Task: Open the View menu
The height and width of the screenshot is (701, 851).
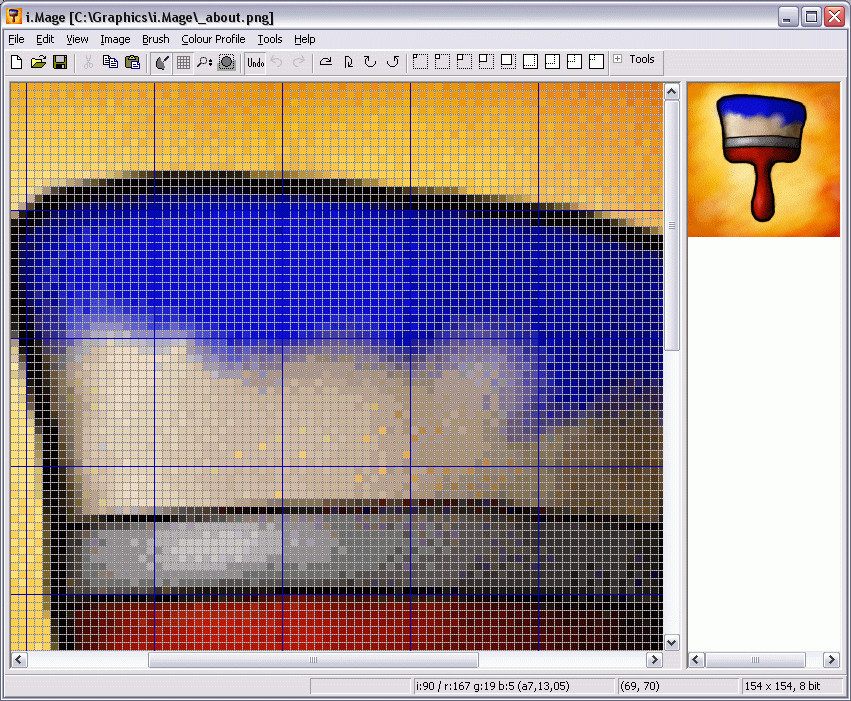Action: (77, 39)
